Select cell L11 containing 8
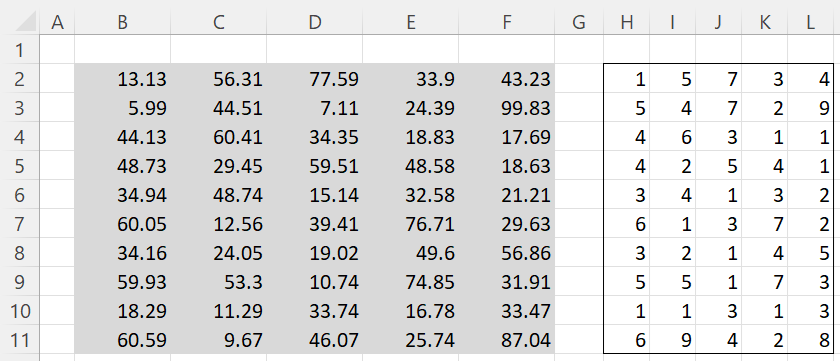Viewport: 840px width, 361px height. coord(811,339)
